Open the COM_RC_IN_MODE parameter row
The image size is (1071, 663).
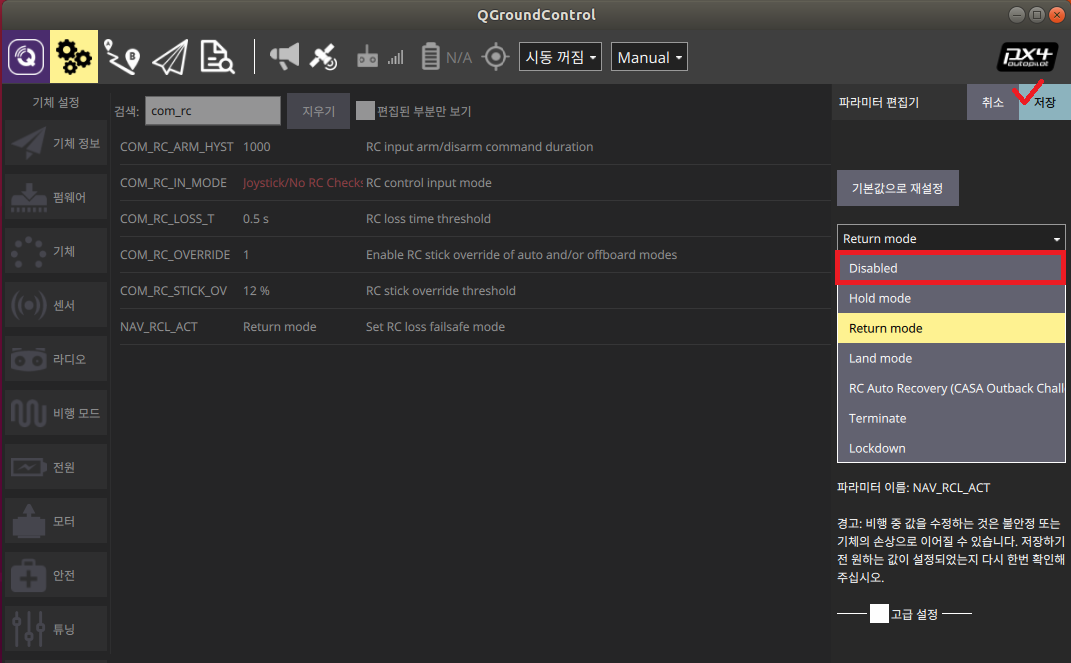[x=475, y=182]
